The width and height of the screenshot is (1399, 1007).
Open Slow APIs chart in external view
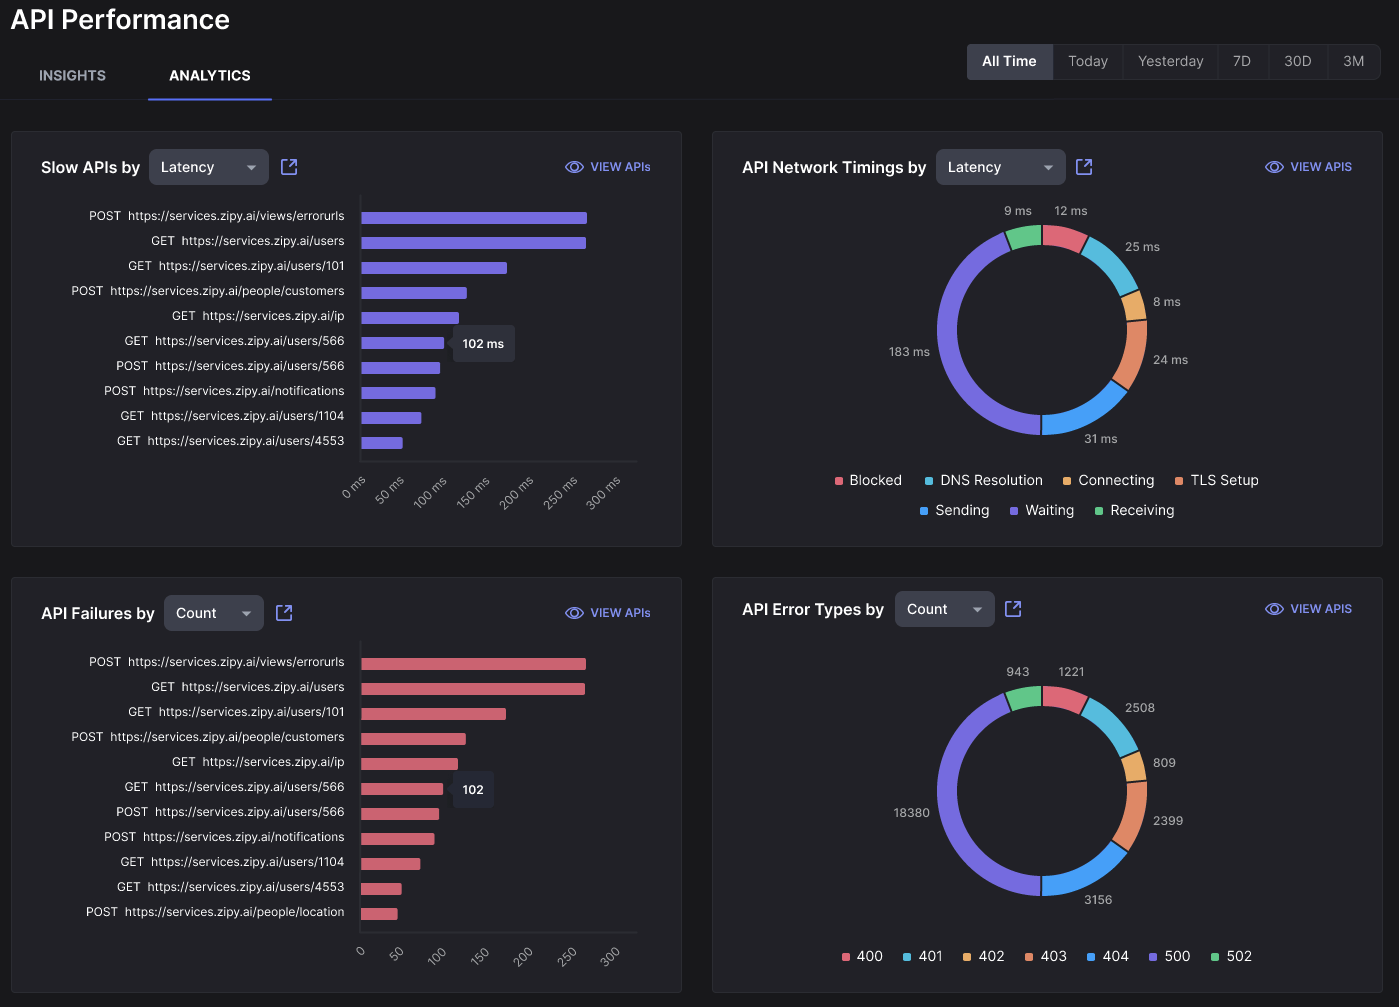(289, 167)
